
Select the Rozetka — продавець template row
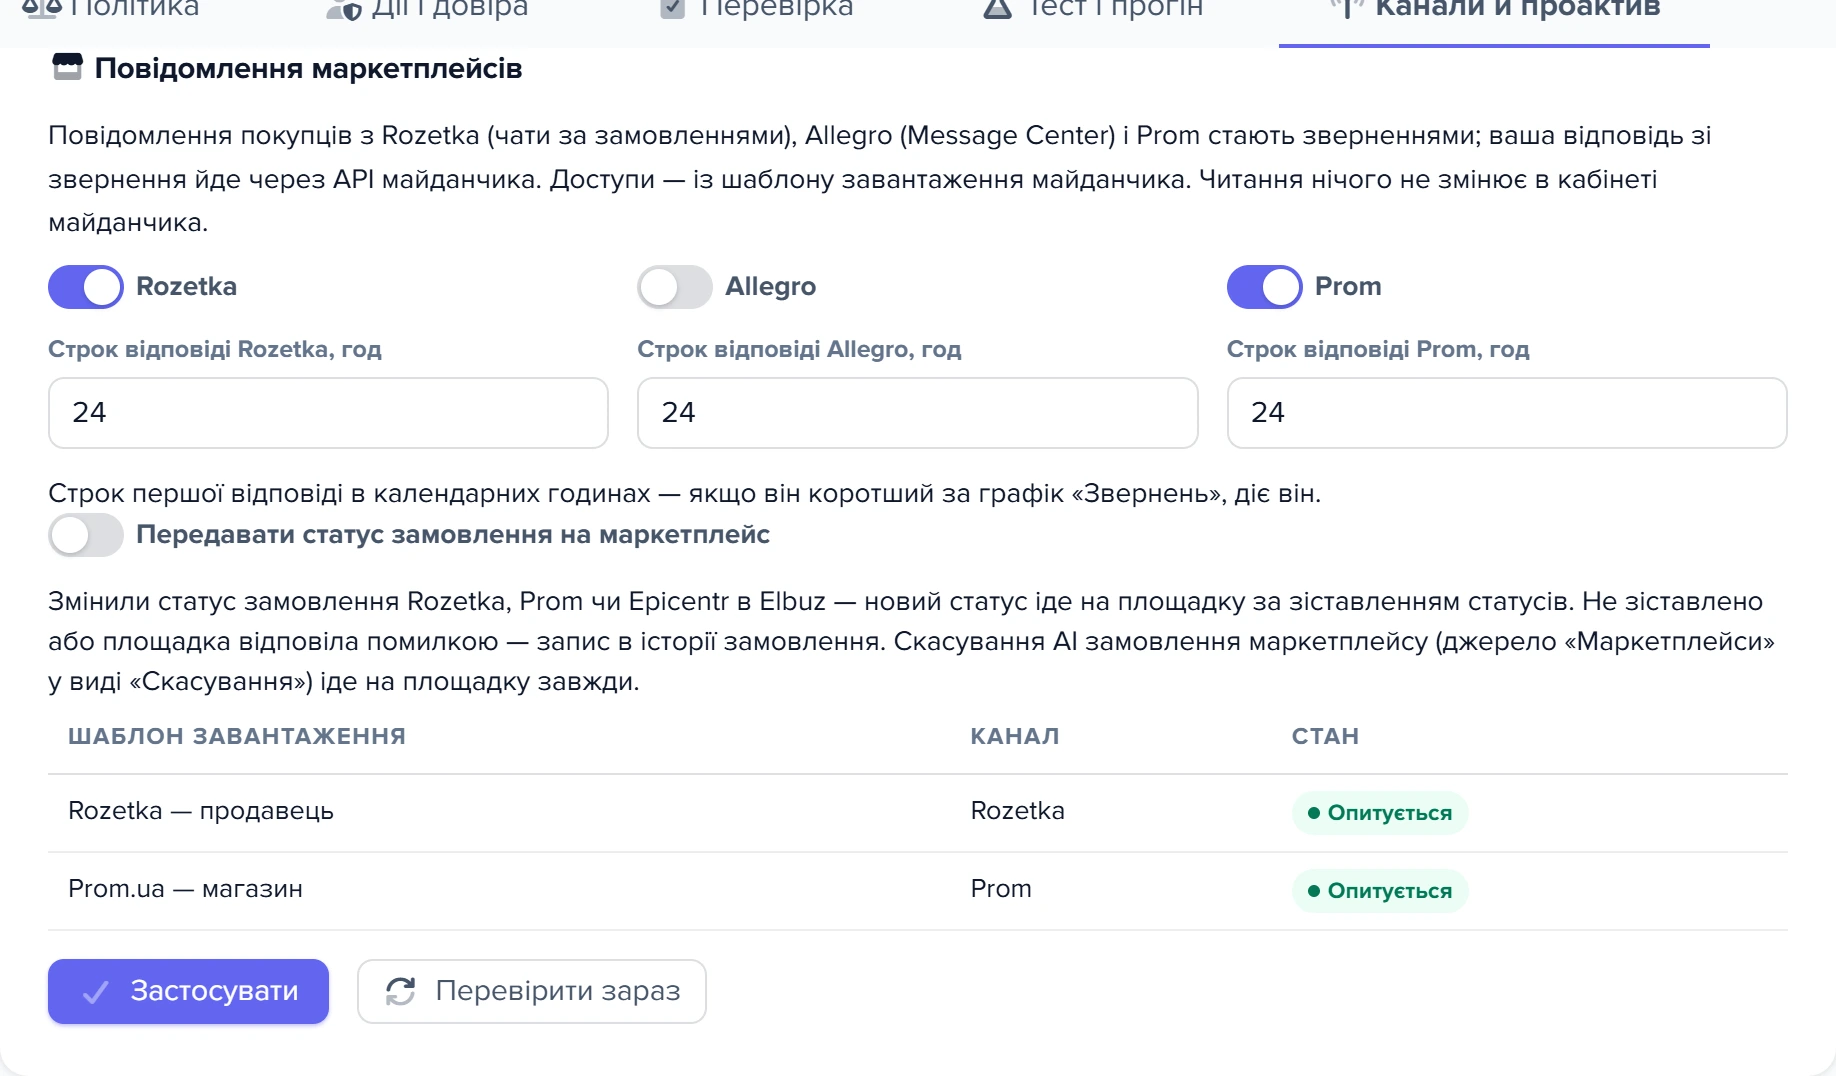coord(917,812)
